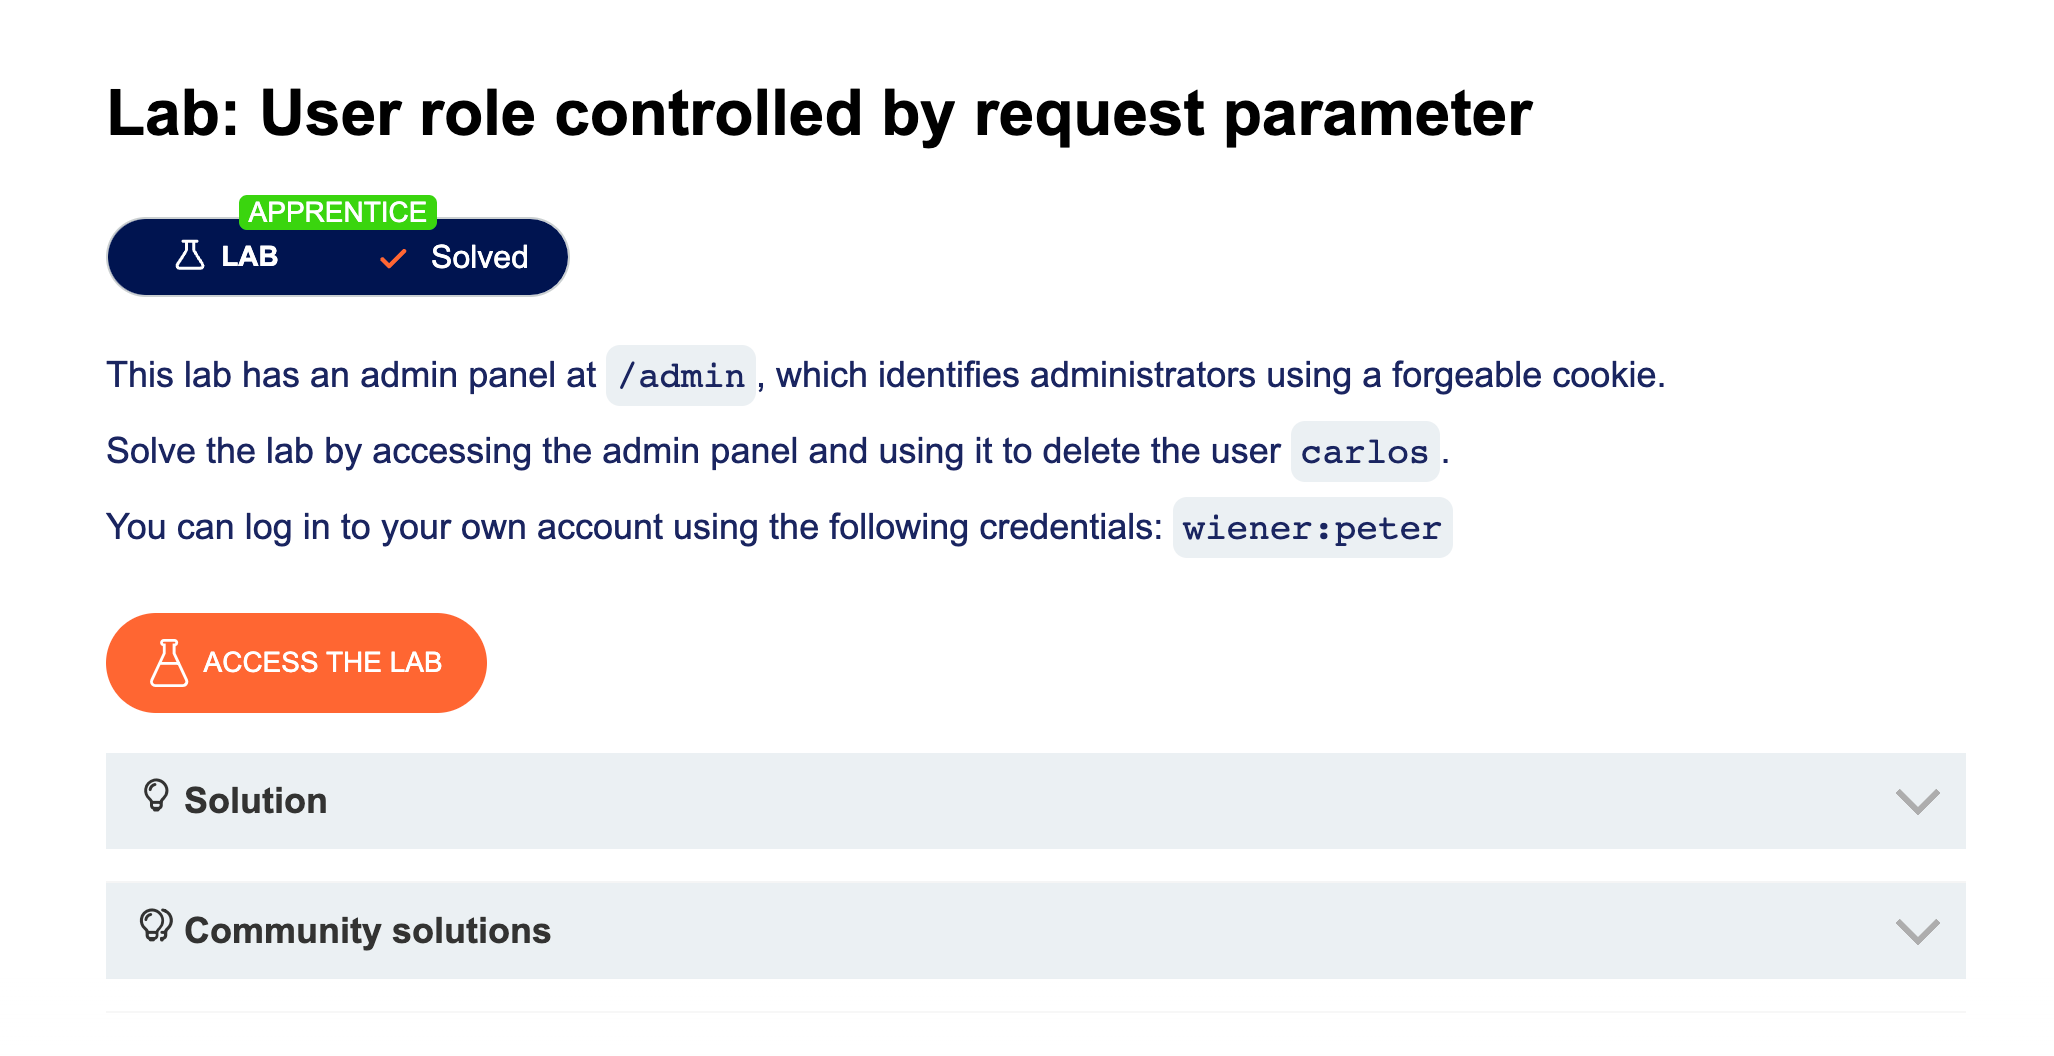This screenshot has height=1056, width=2054.
Task: Click the flask icon beside LAB label
Action: (x=189, y=256)
